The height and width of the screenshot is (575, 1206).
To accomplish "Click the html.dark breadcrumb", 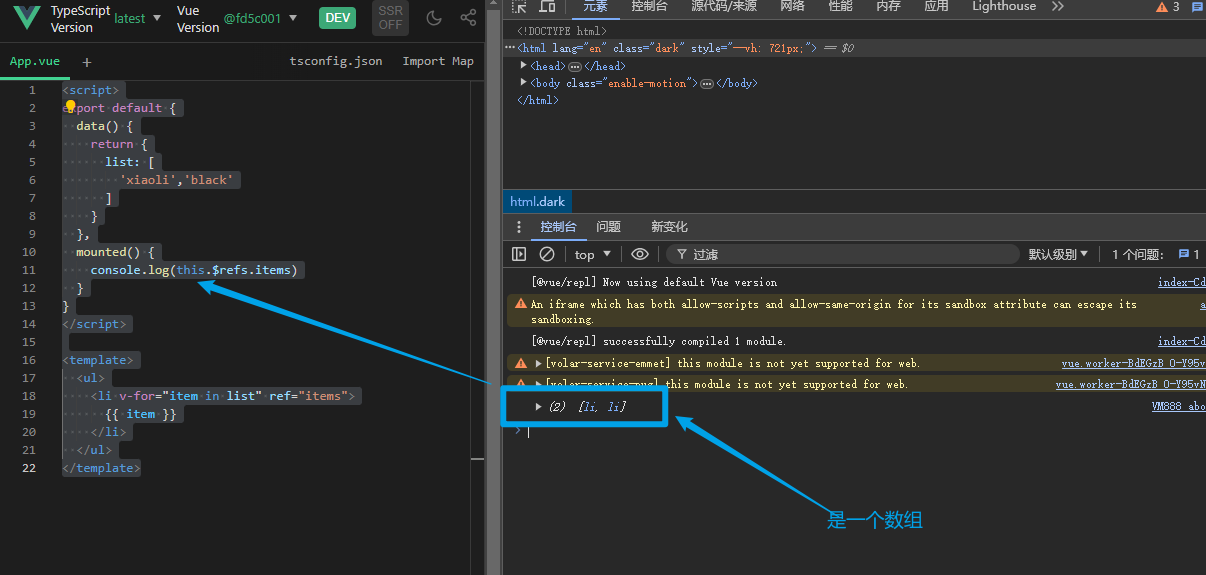I will click(537, 202).
